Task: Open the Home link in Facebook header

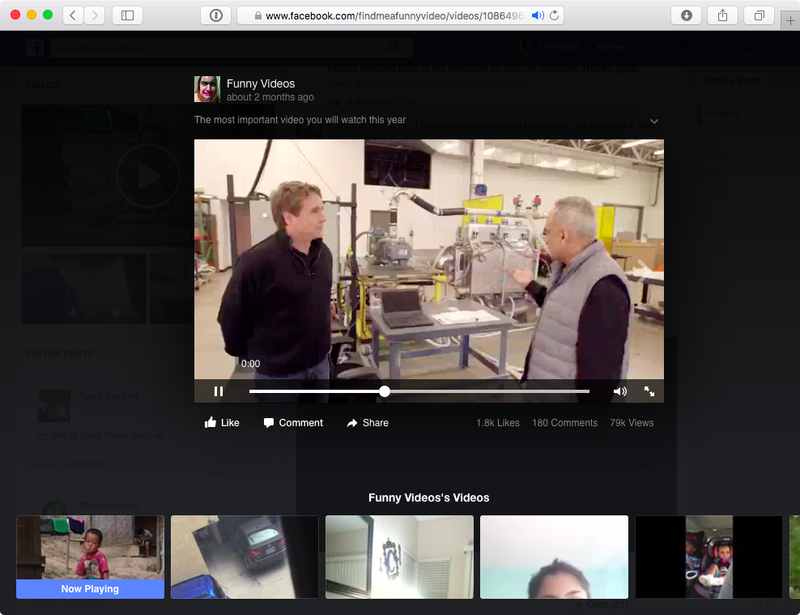Action: [x=610, y=47]
